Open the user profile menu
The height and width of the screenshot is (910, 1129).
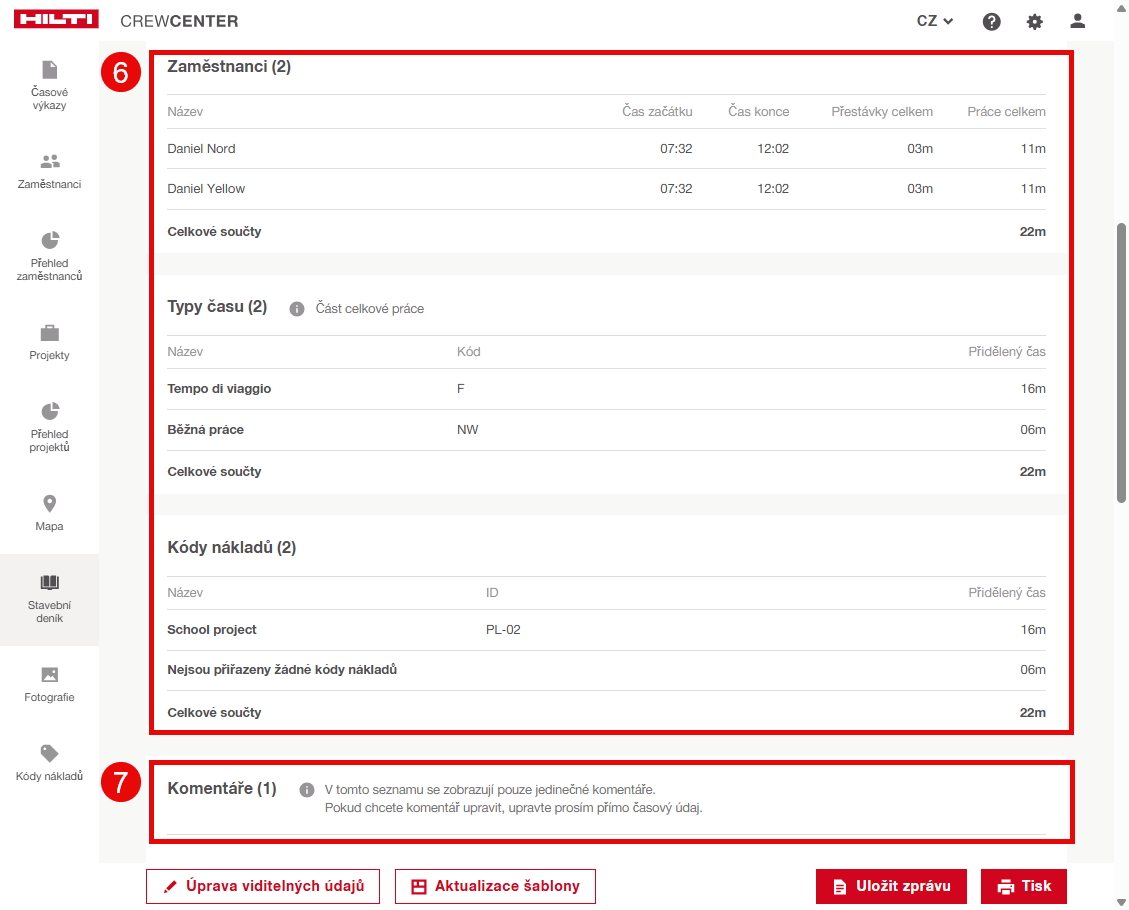coord(1077,21)
